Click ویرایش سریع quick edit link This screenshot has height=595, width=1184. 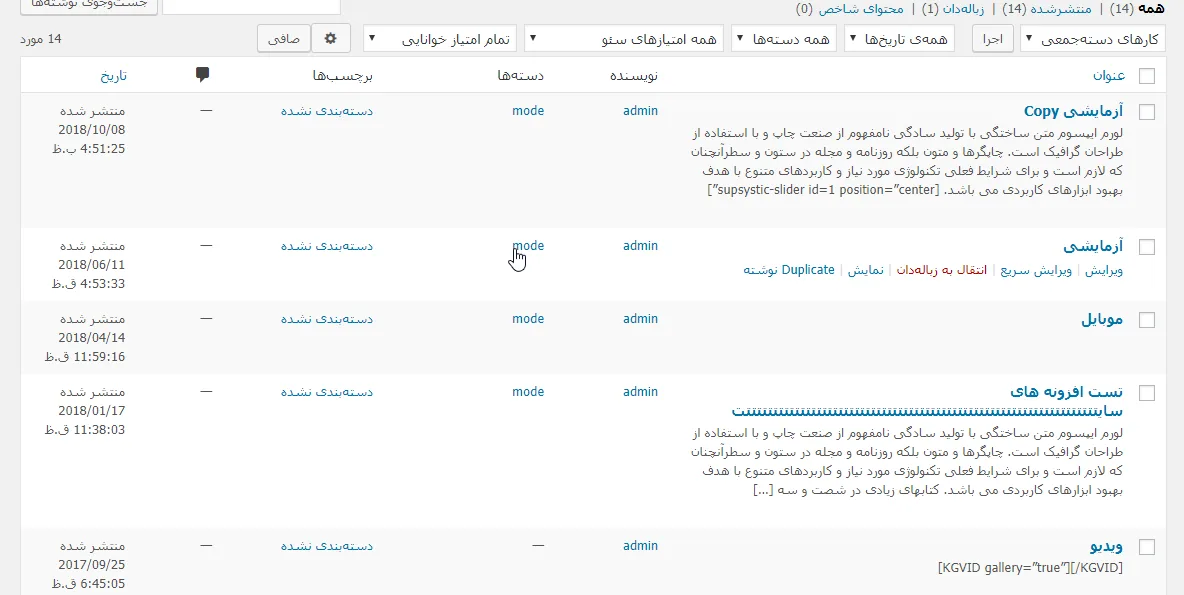pyautogui.click(x=1036, y=270)
